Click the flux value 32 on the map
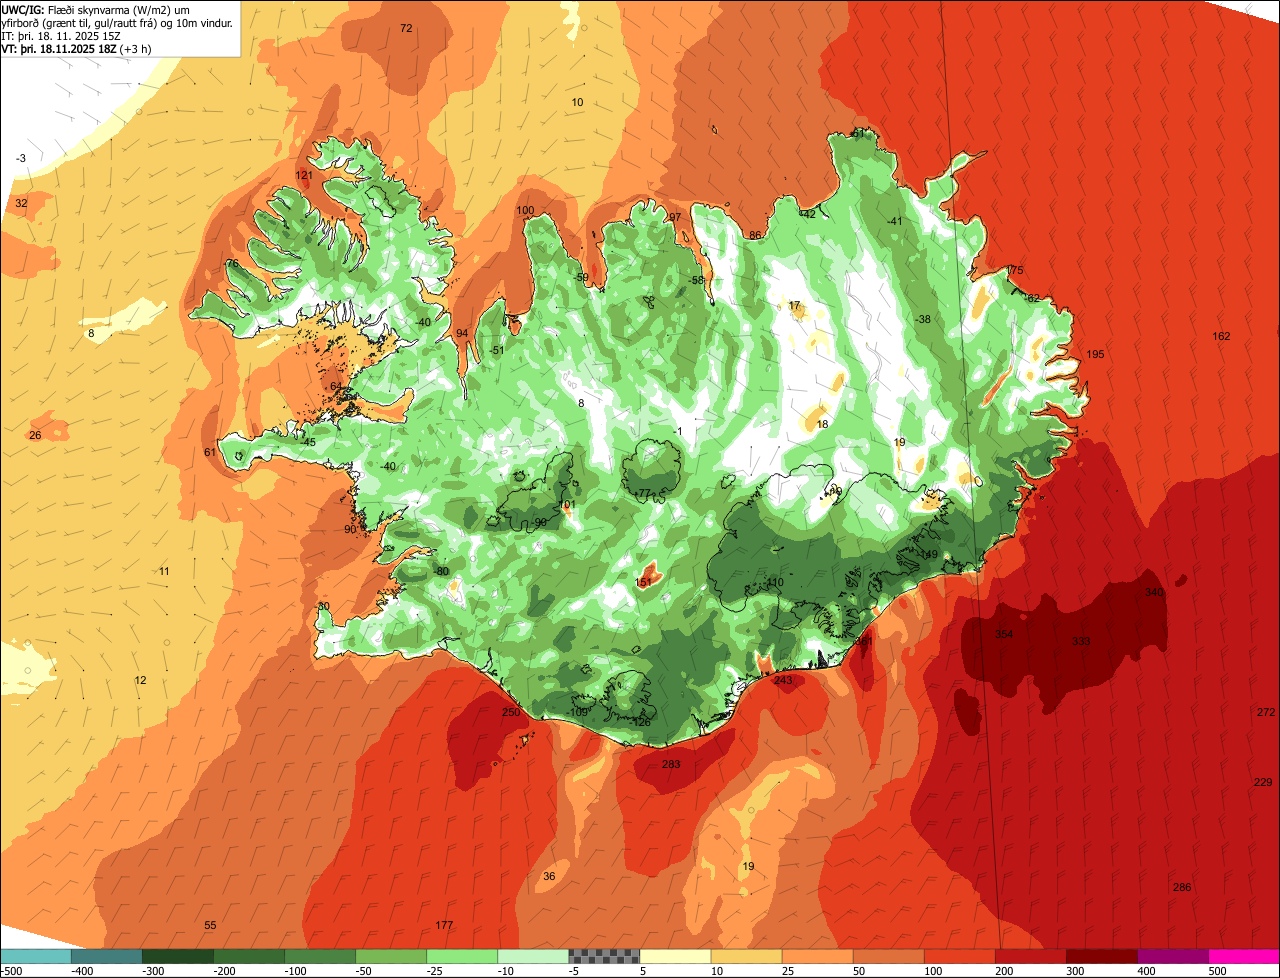The width and height of the screenshot is (1280, 978). click(x=21, y=203)
